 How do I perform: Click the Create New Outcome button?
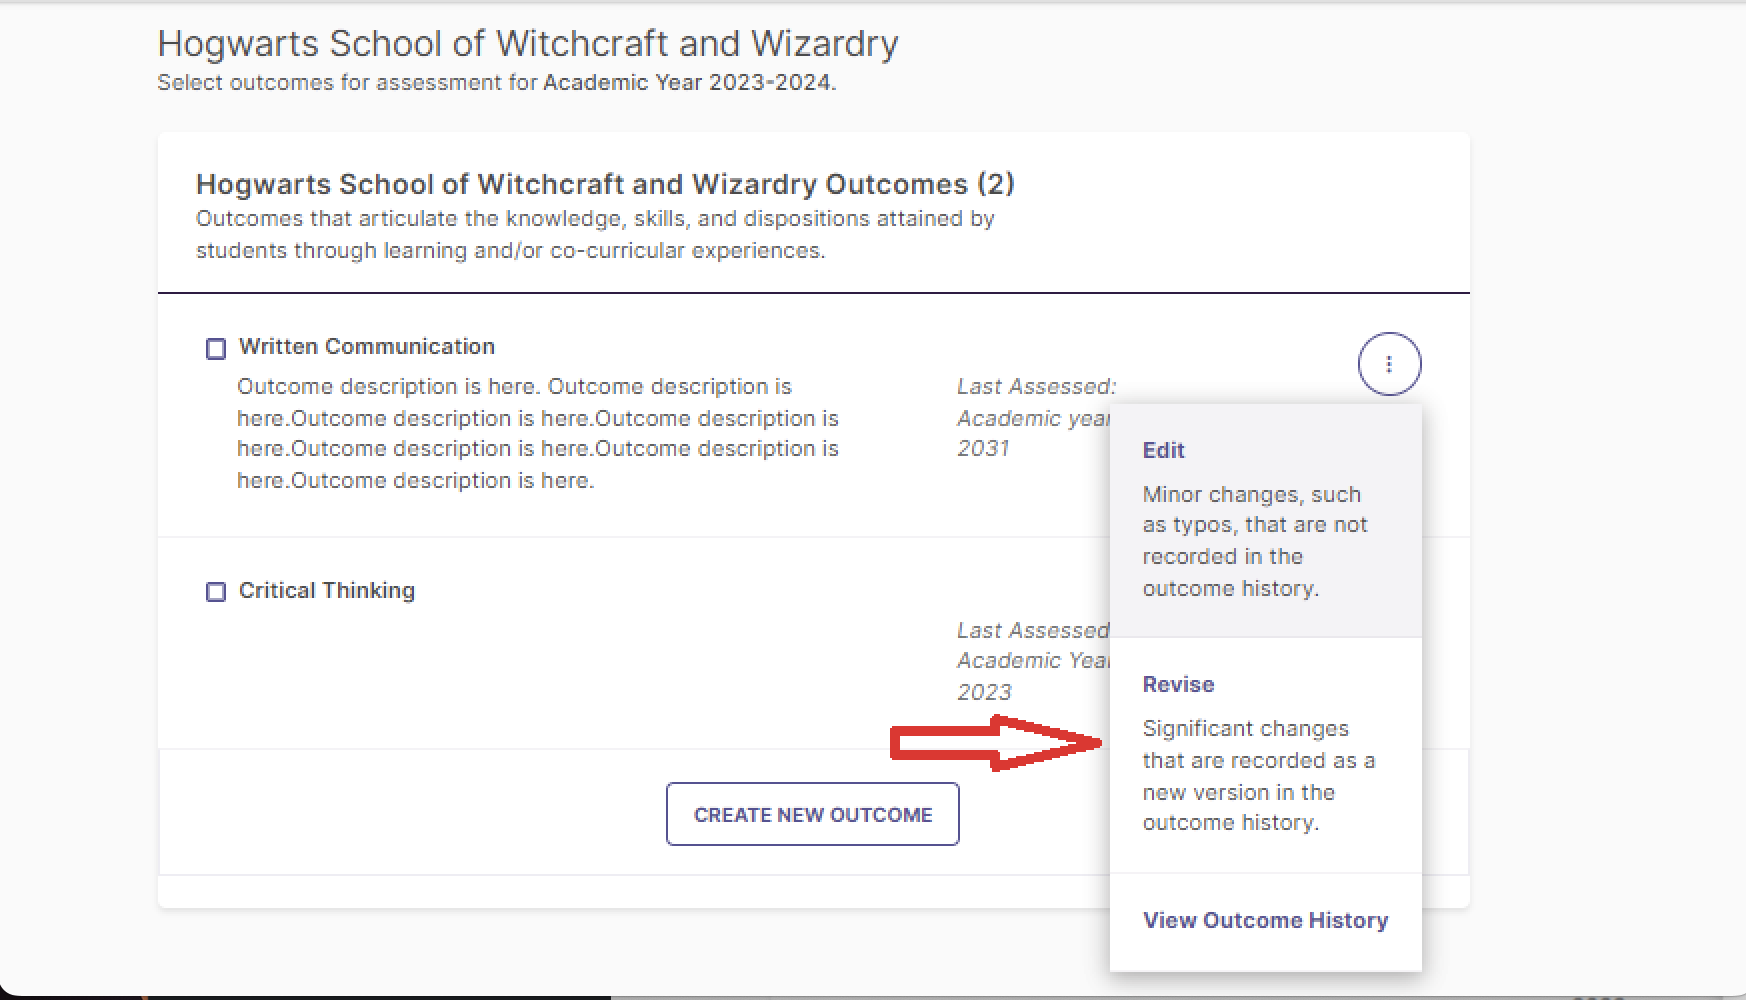(x=813, y=814)
